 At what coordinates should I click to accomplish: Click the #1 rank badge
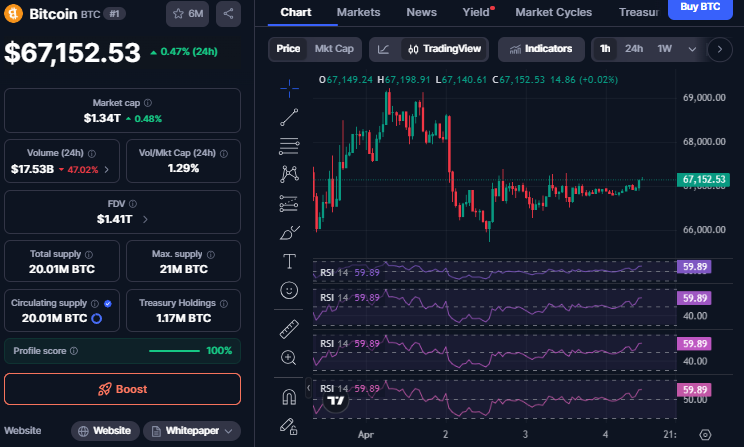(x=114, y=14)
